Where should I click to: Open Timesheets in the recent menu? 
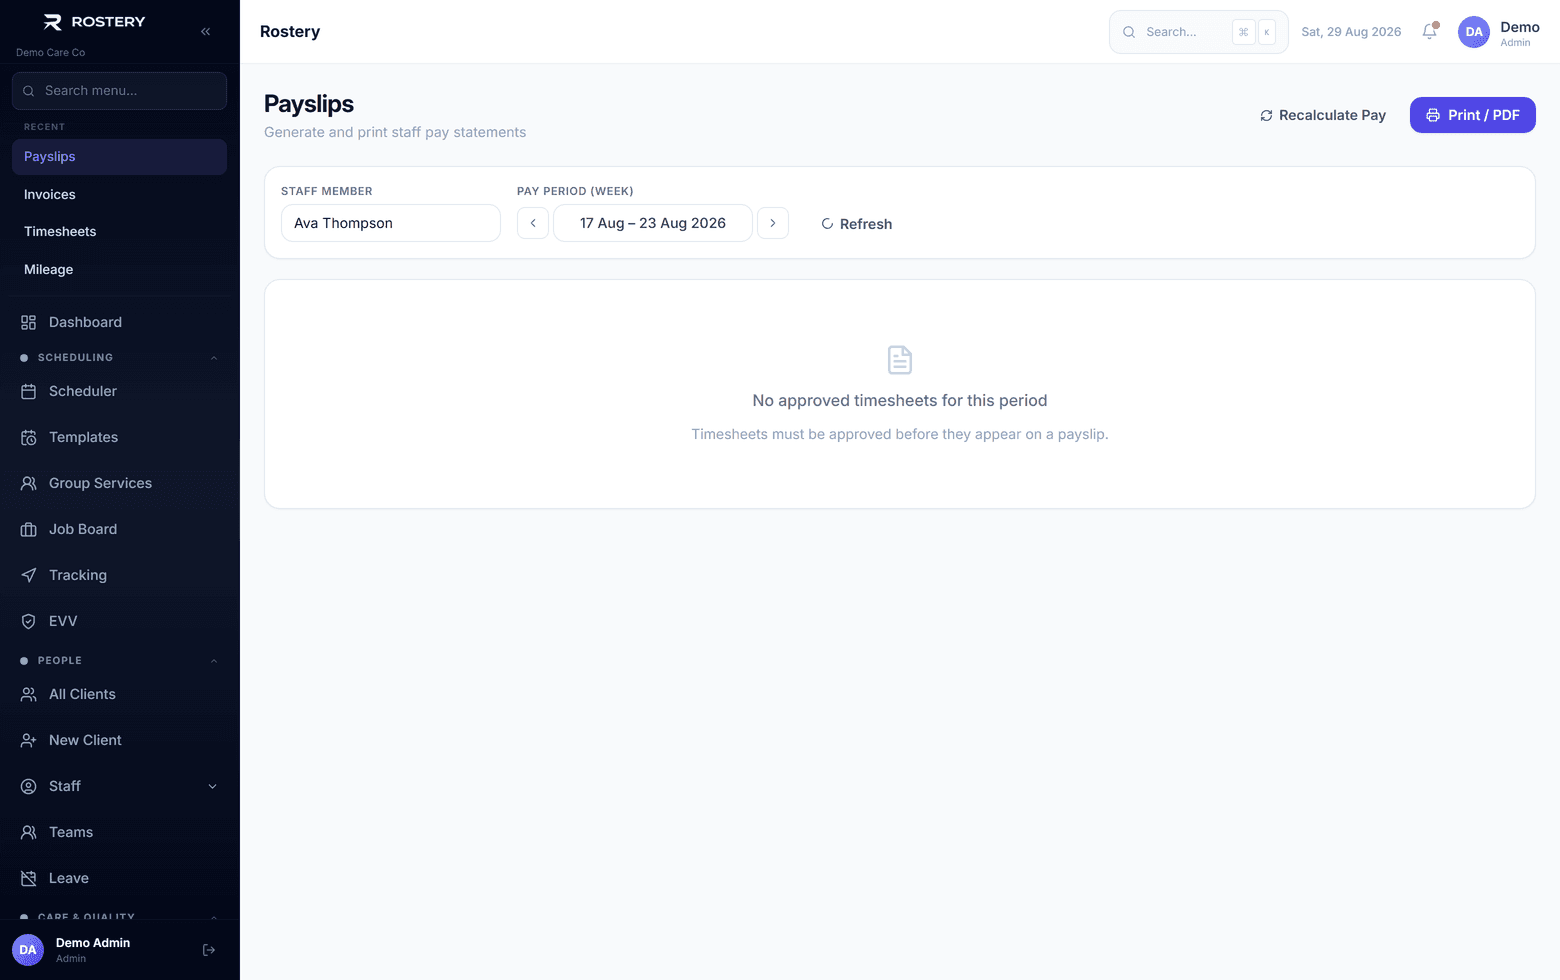pos(119,232)
